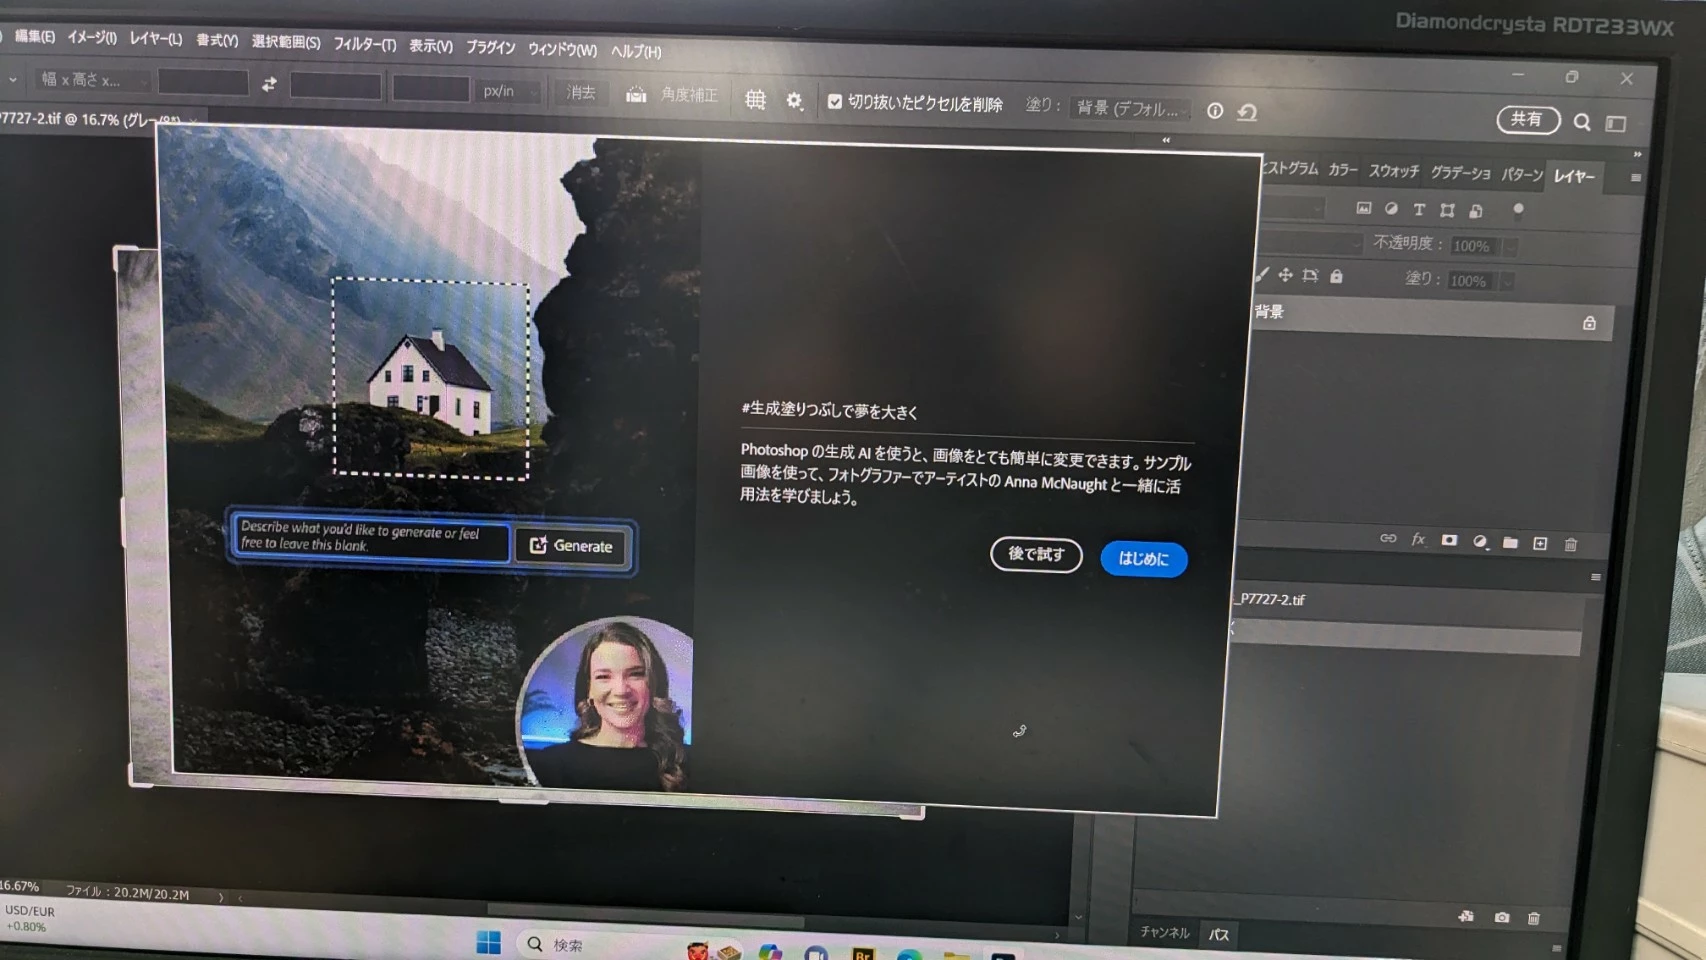The height and width of the screenshot is (960, 1706).
Task: Collapse panels with double-arrow icon above layers tab
Action: [1637, 154]
